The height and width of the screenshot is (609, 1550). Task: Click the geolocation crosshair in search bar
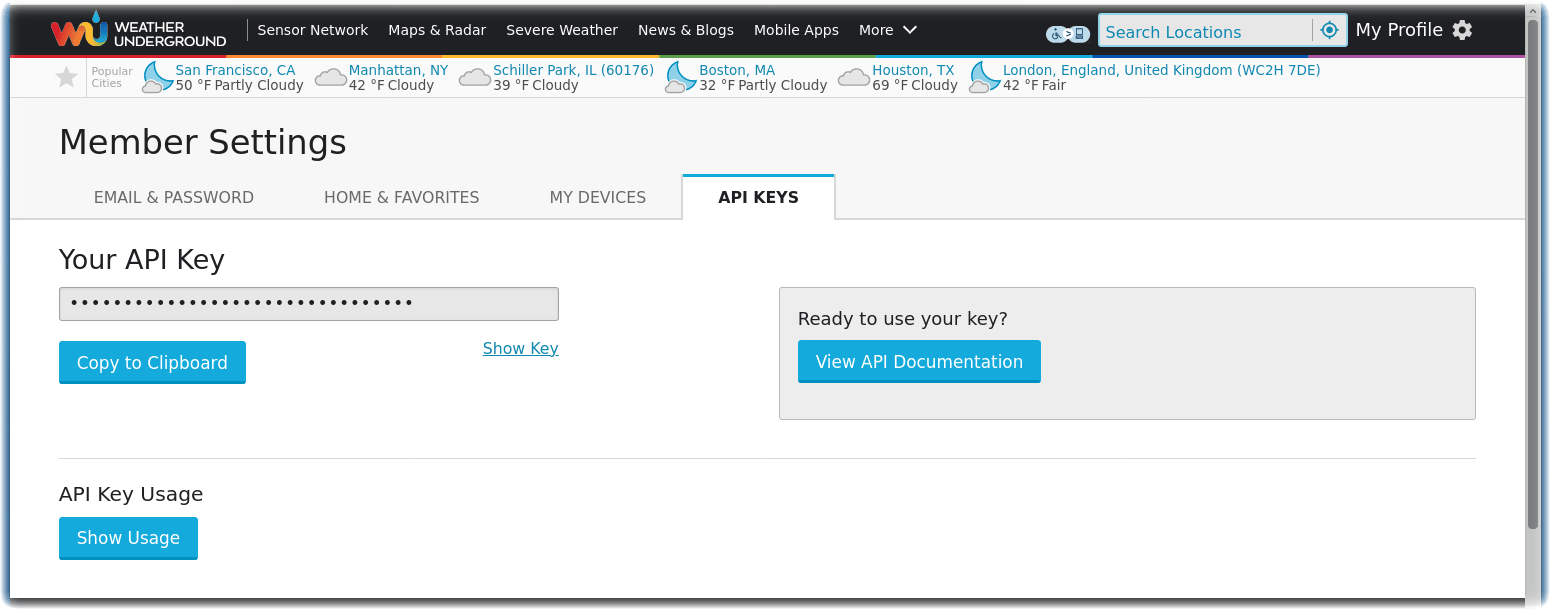click(x=1330, y=30)
